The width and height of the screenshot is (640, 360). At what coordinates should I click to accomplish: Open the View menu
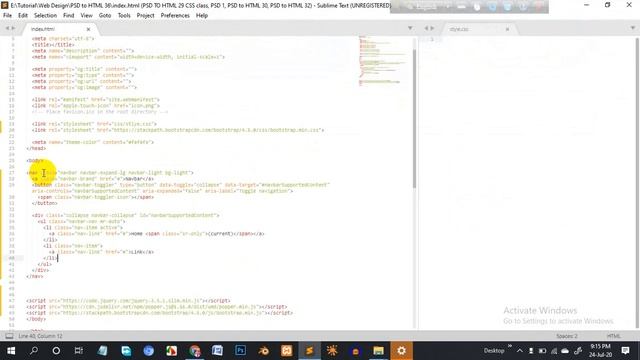pyautogui.click(x=87, y=16)
